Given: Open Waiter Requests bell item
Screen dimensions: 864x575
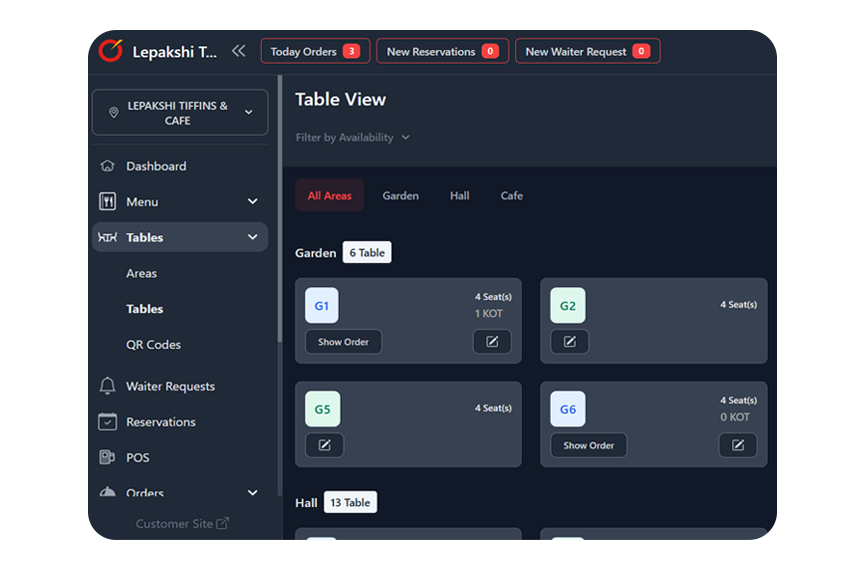Looking at the screenshot, I should click(x=170, y=386).
